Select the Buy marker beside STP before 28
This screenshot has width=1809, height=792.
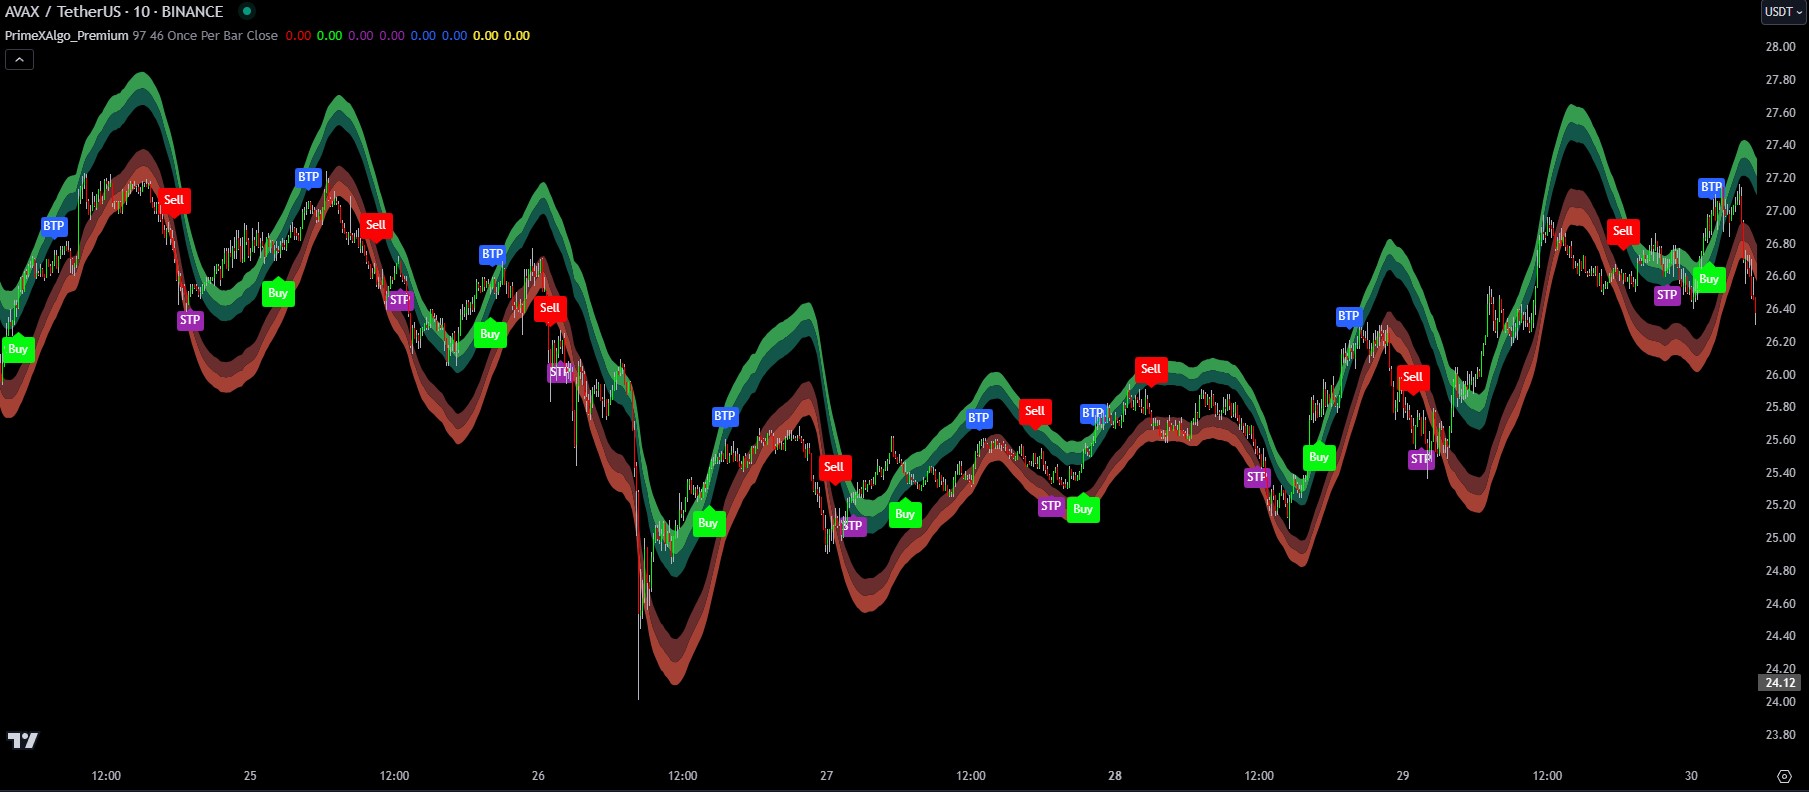1083,508
